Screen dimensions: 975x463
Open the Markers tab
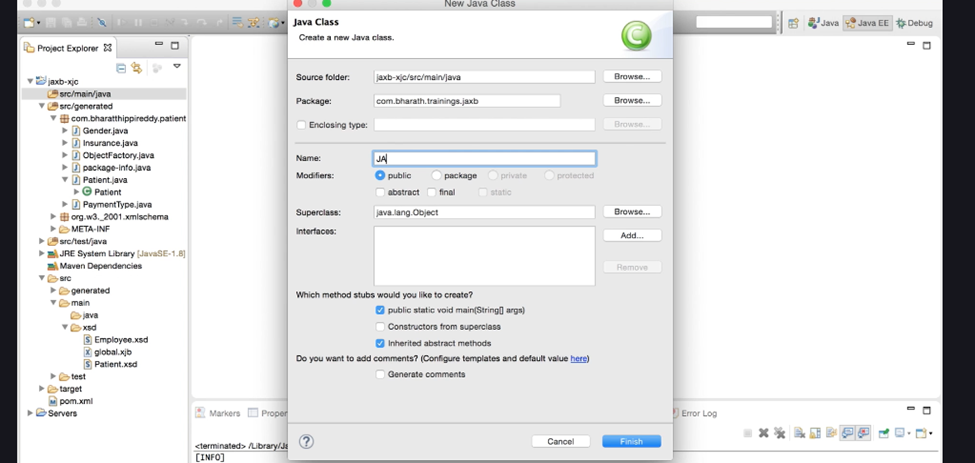coord(218,413)
